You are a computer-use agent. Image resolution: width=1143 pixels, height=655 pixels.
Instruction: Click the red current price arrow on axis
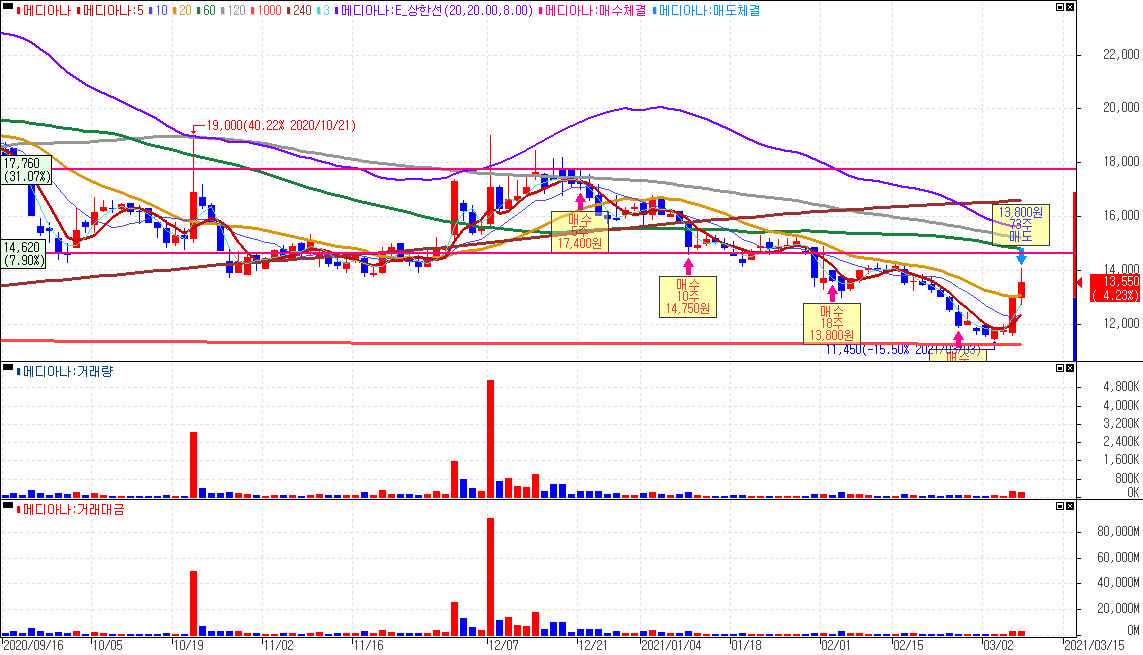1079,282
